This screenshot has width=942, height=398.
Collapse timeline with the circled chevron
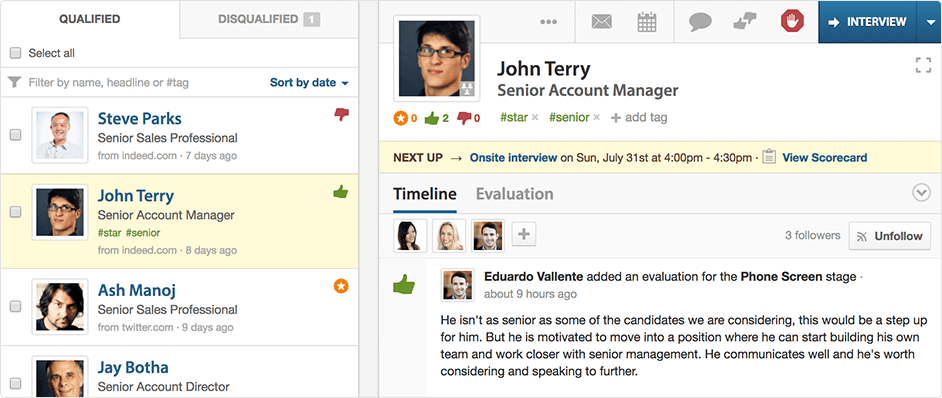tap(921, 192)
